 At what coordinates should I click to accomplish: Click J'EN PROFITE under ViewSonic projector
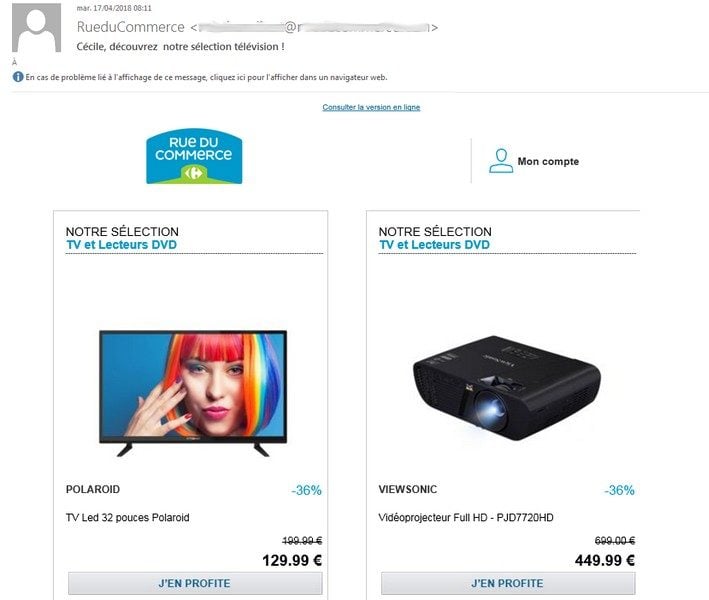tap(508, 583)
